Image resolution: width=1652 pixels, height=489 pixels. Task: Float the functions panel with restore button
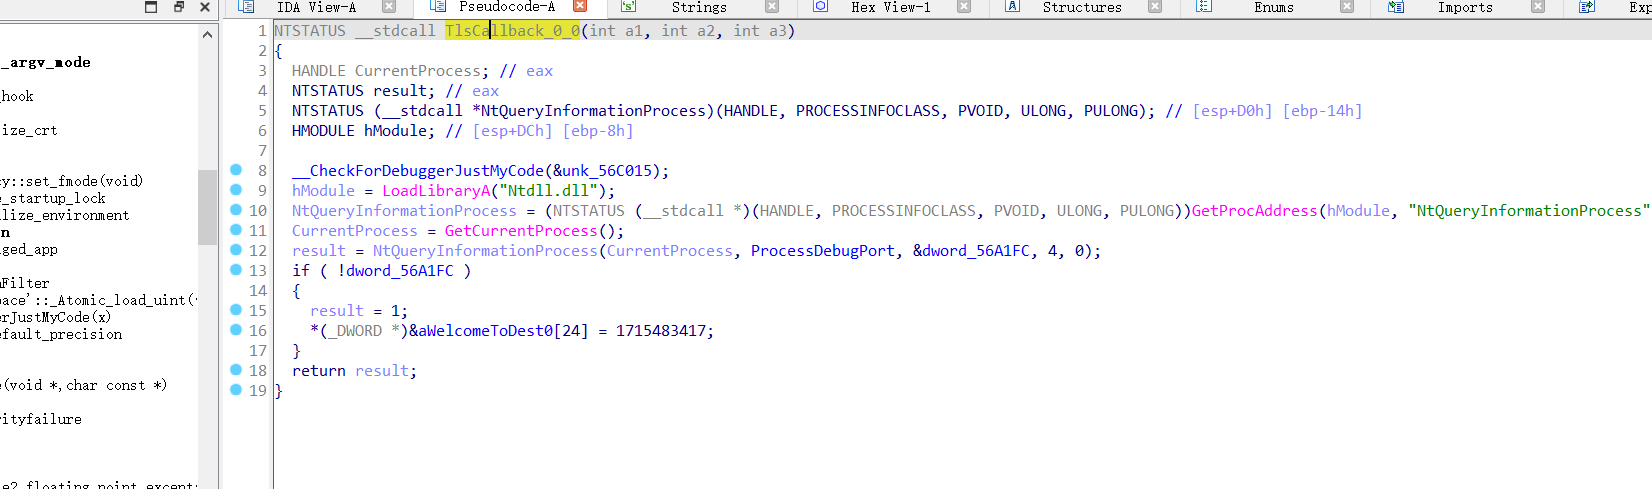[179, 7]
